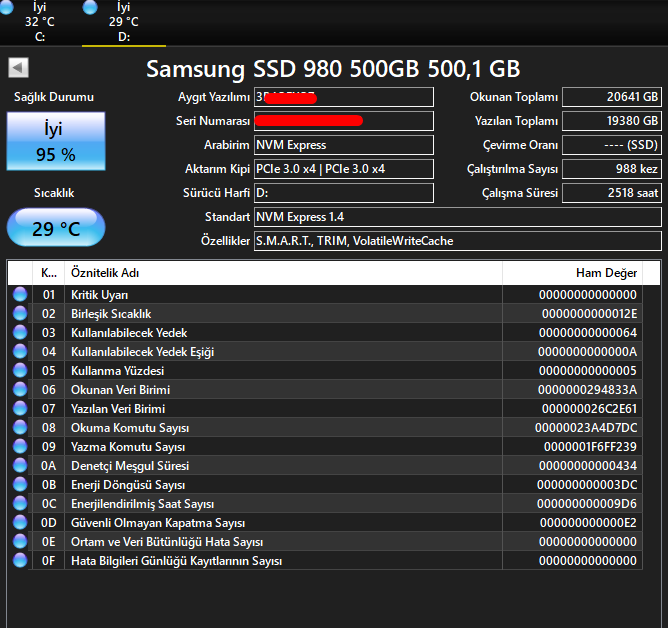Image resolution: width=668 pixels, height=628 pixels.
Task: Select the Kullanma Yüzdesi attribute name
Action: (117, 371)
